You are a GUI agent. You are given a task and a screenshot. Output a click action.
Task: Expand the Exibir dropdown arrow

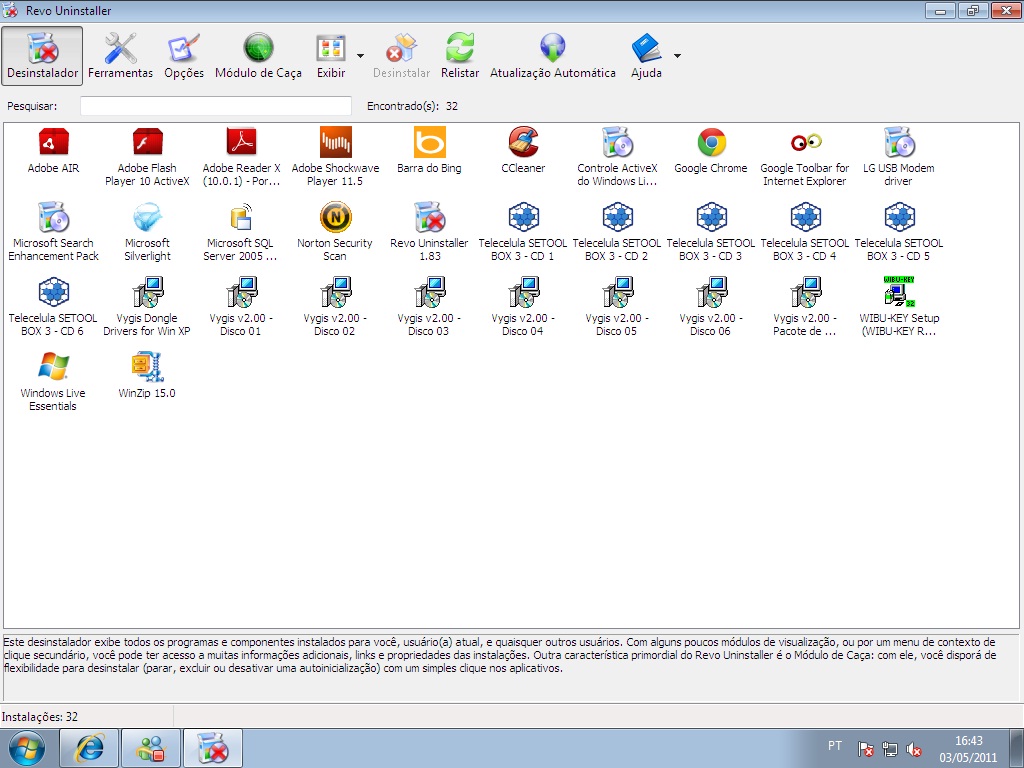tap(360, 56)
